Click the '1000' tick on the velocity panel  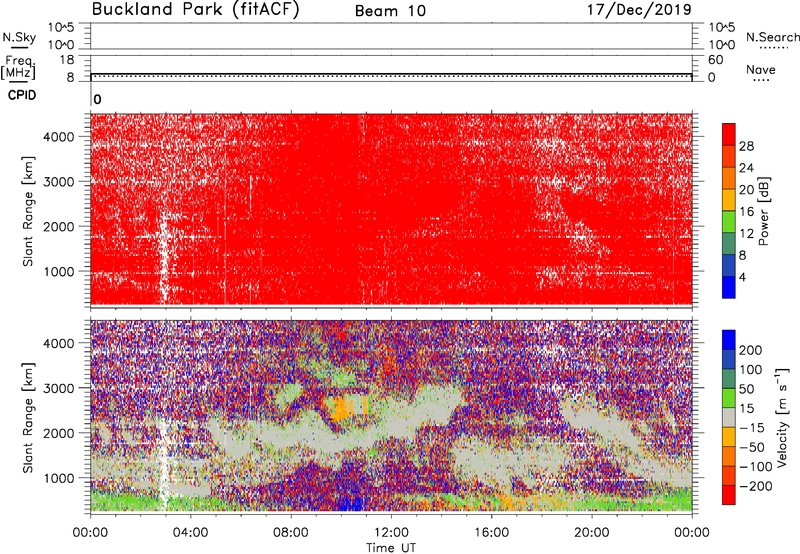click(59, 478)
